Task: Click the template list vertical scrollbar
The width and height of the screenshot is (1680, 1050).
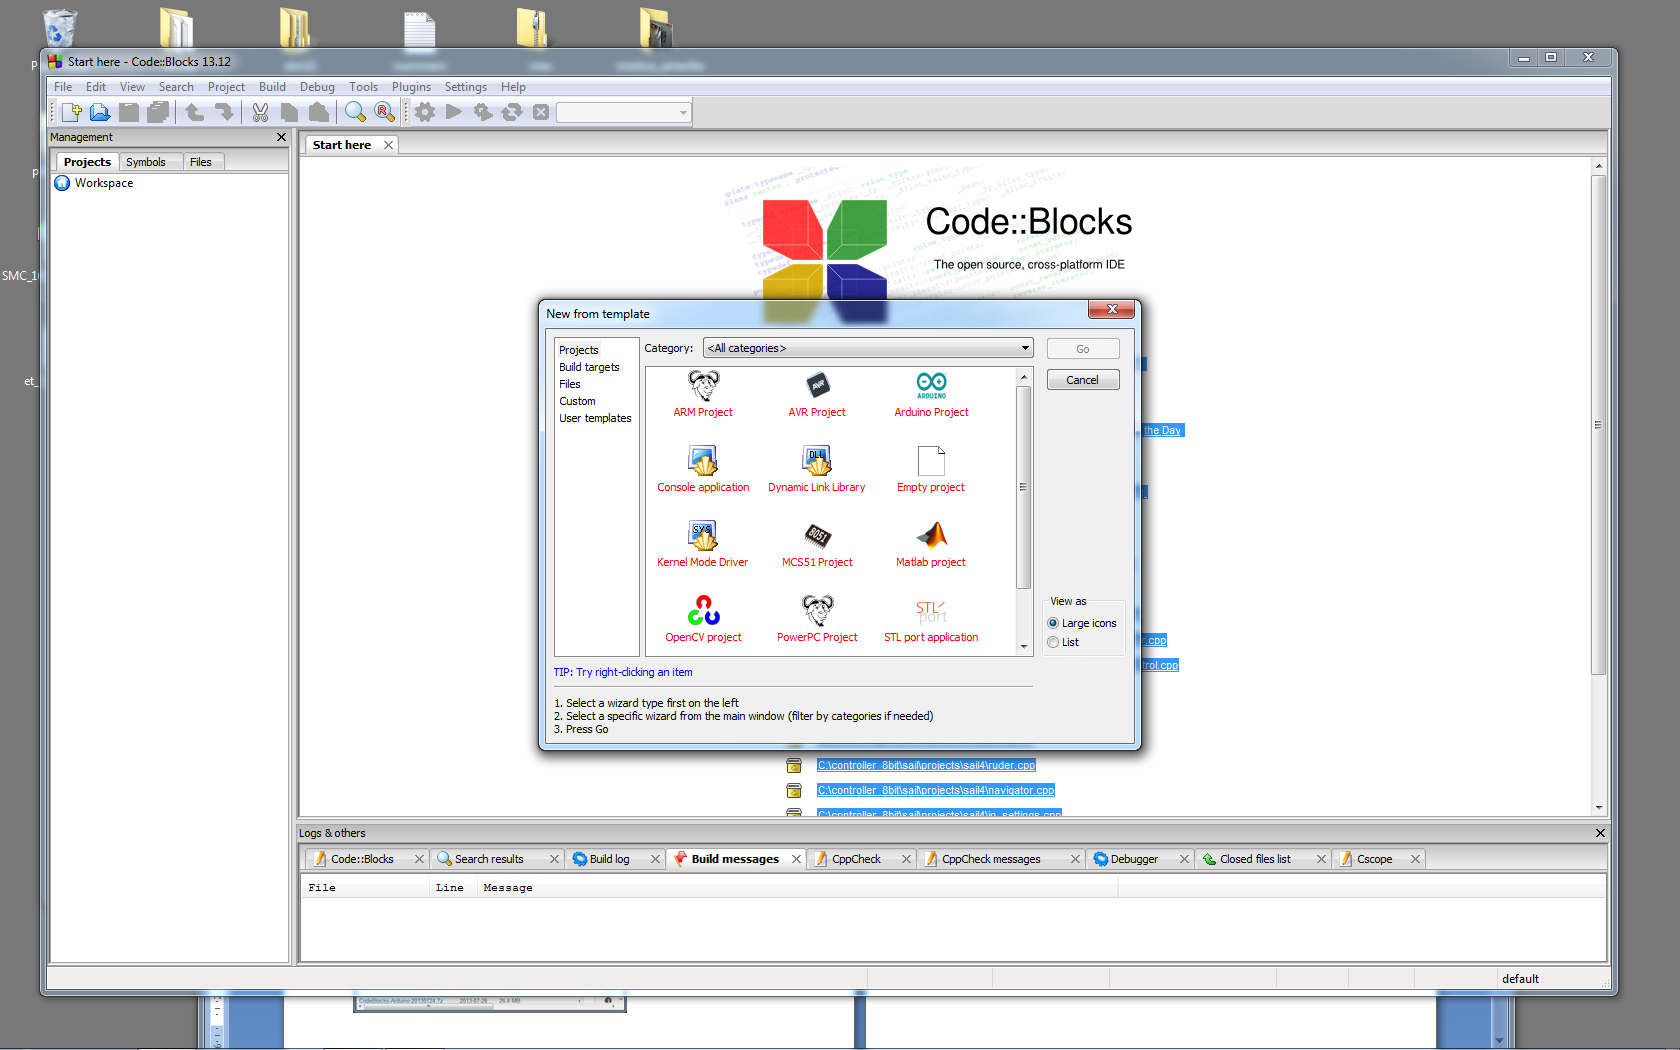Action: [x=1023, y=486]
